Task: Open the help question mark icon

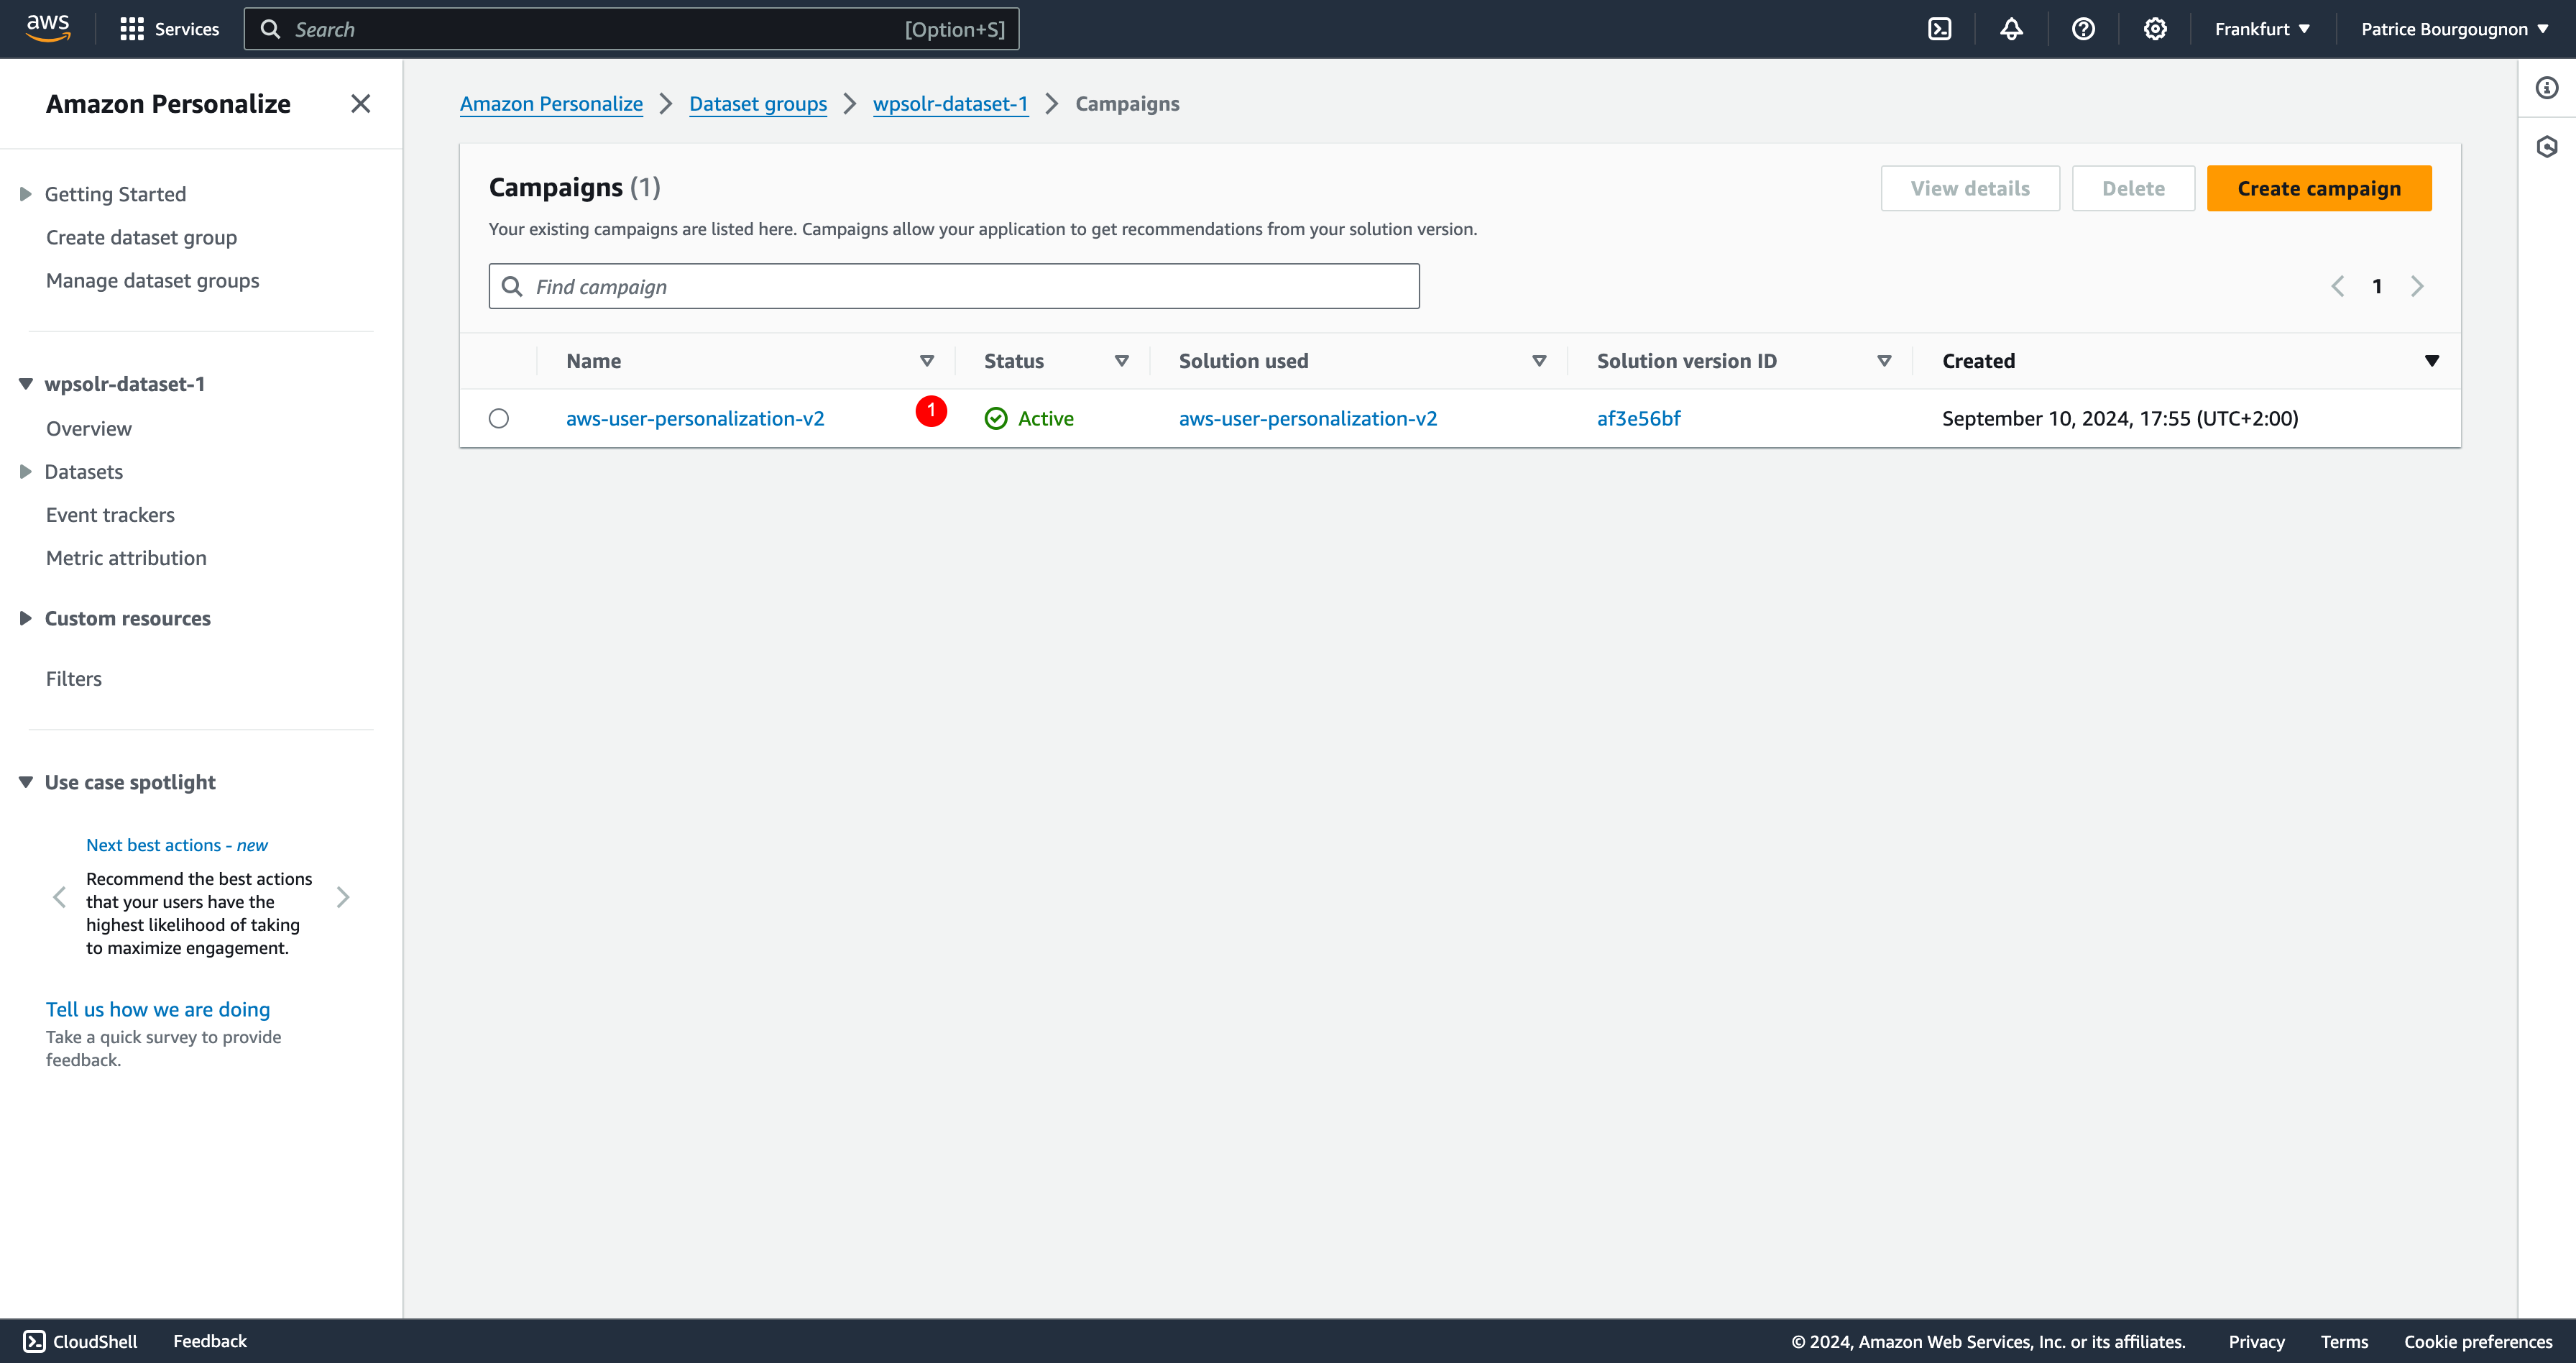Action: [2083, 29]
